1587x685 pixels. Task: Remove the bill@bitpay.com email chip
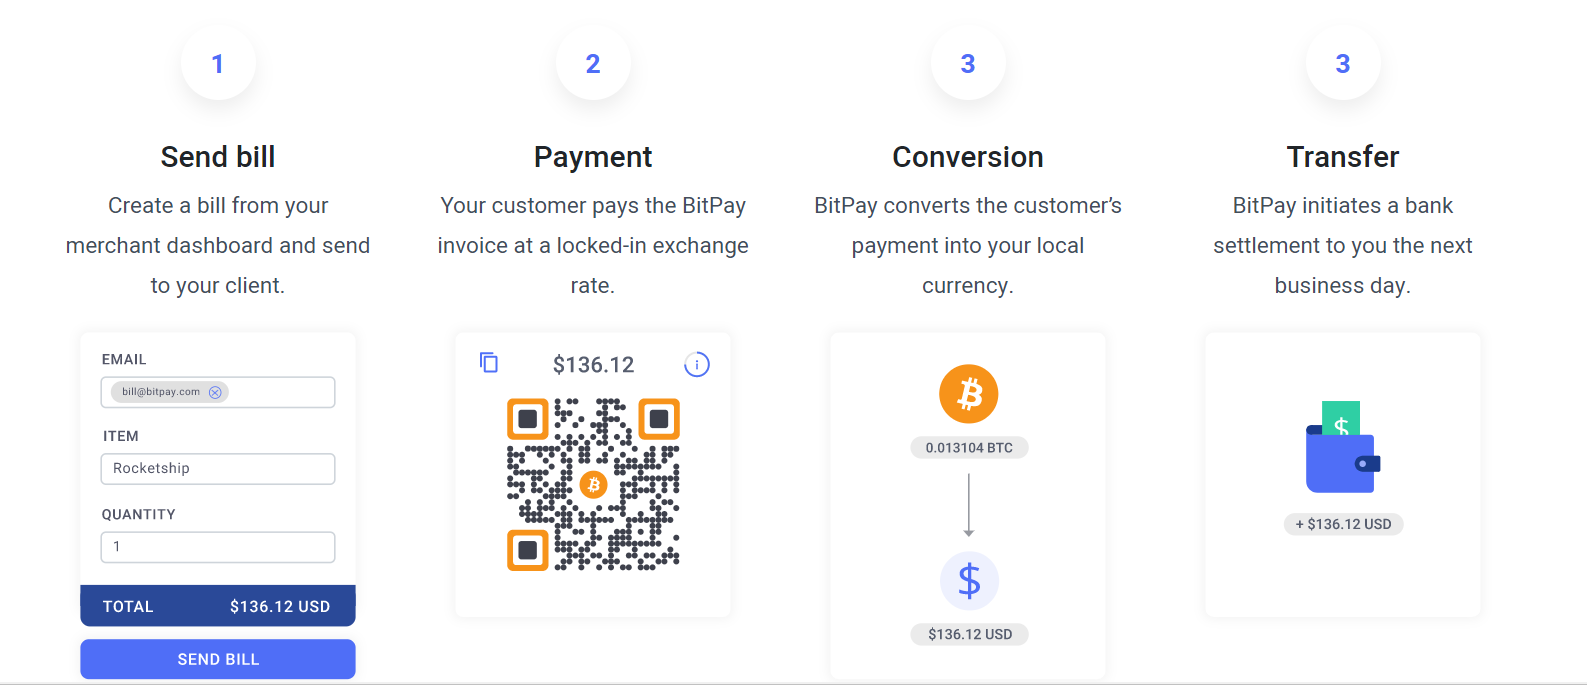click(215, 393)
